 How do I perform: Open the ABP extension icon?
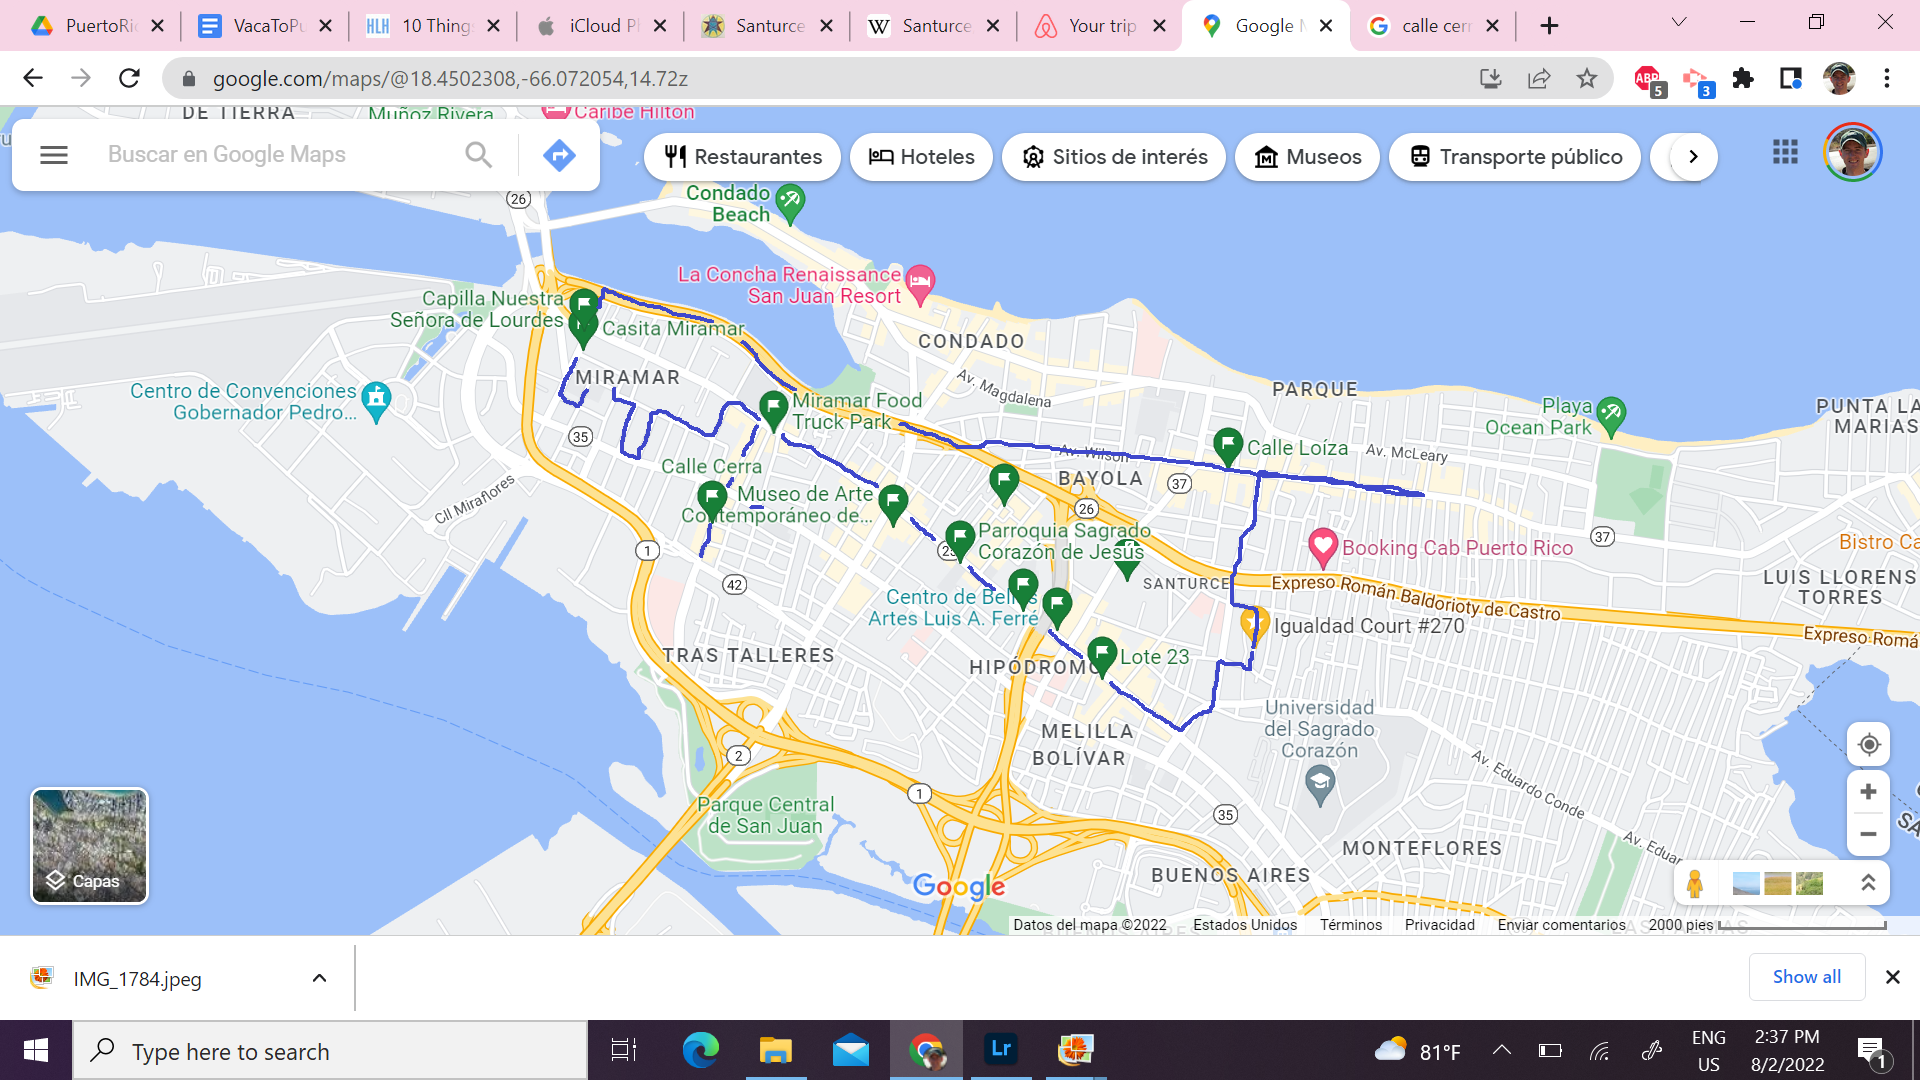tap(1647, 78)
